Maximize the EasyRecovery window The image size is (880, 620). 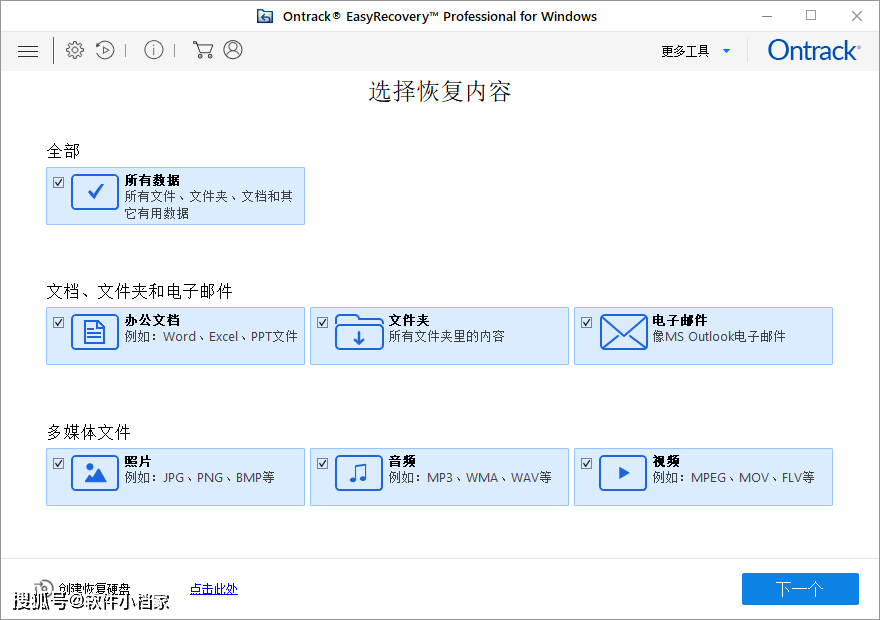point(811,16)
